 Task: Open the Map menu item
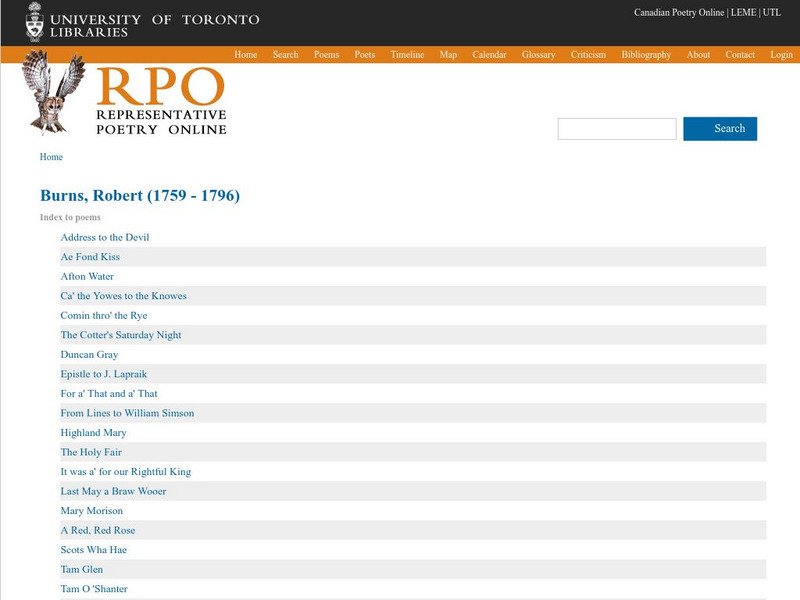click(x=448, y=55)
